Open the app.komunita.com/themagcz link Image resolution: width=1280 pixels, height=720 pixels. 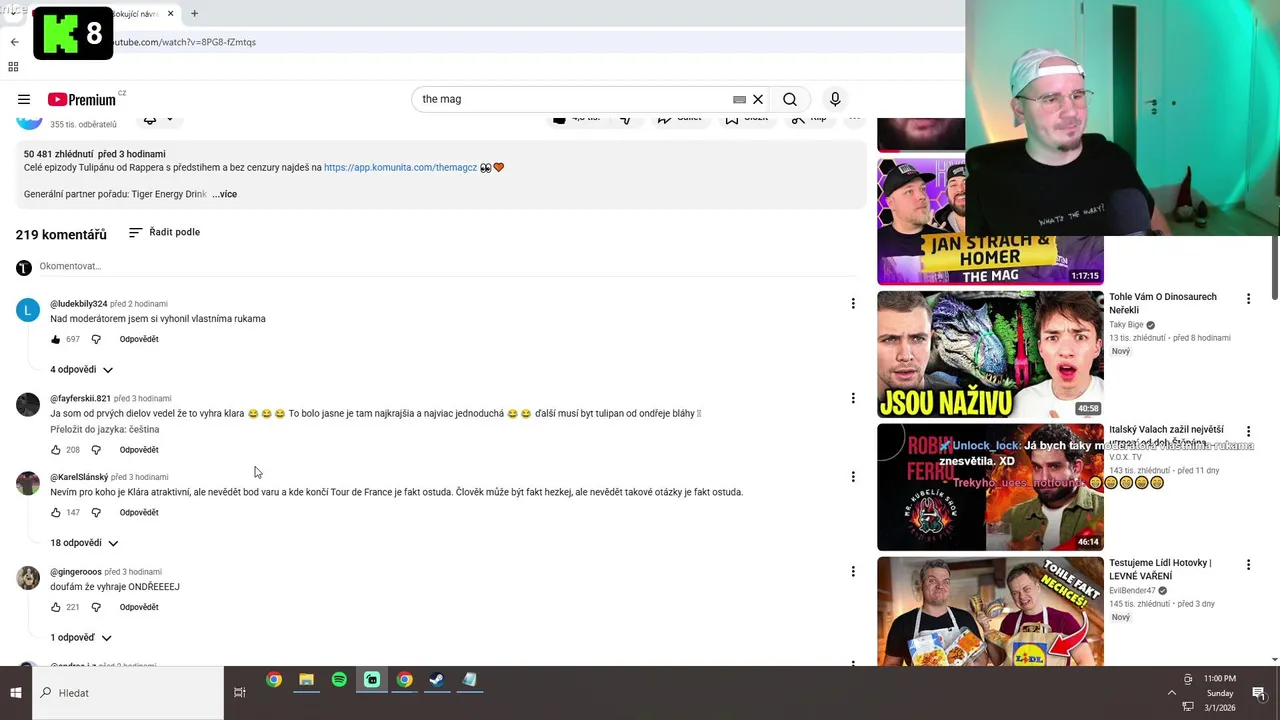click(x=400, y=167)
